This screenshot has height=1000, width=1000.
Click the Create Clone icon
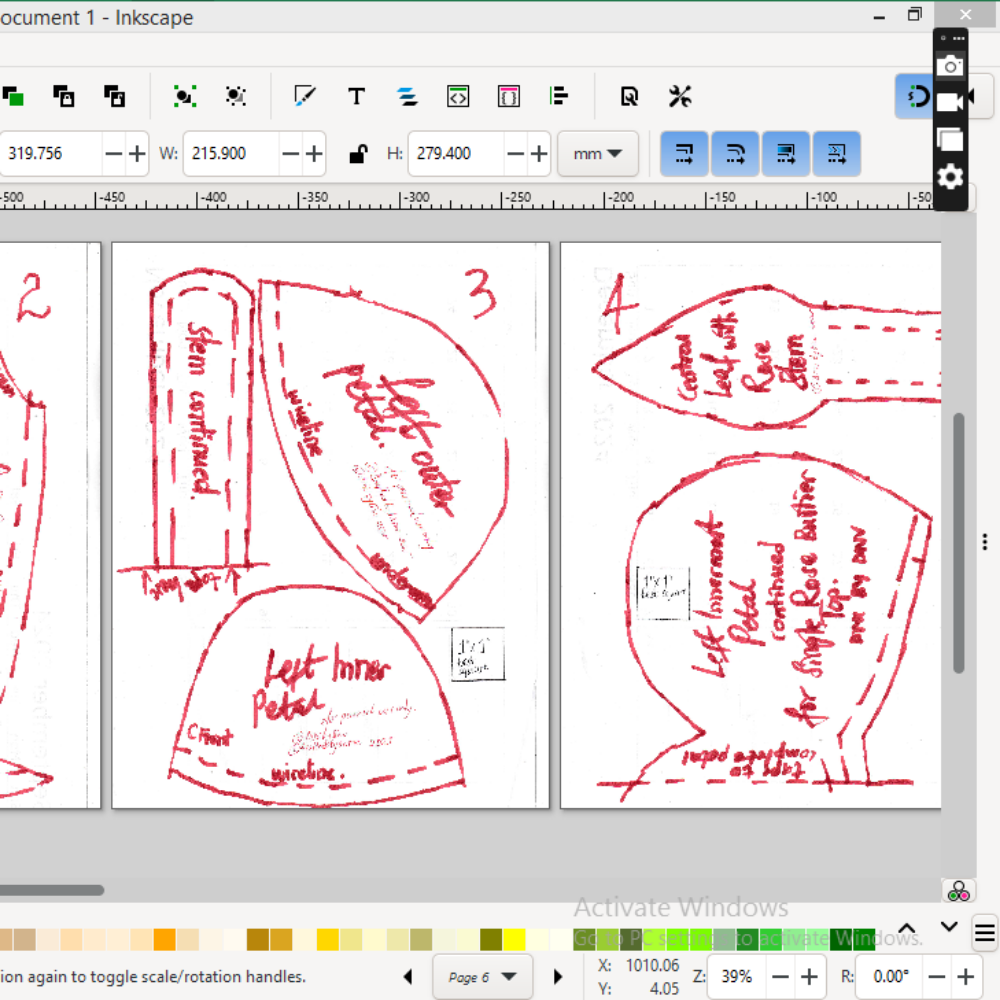tap(63, 97)
